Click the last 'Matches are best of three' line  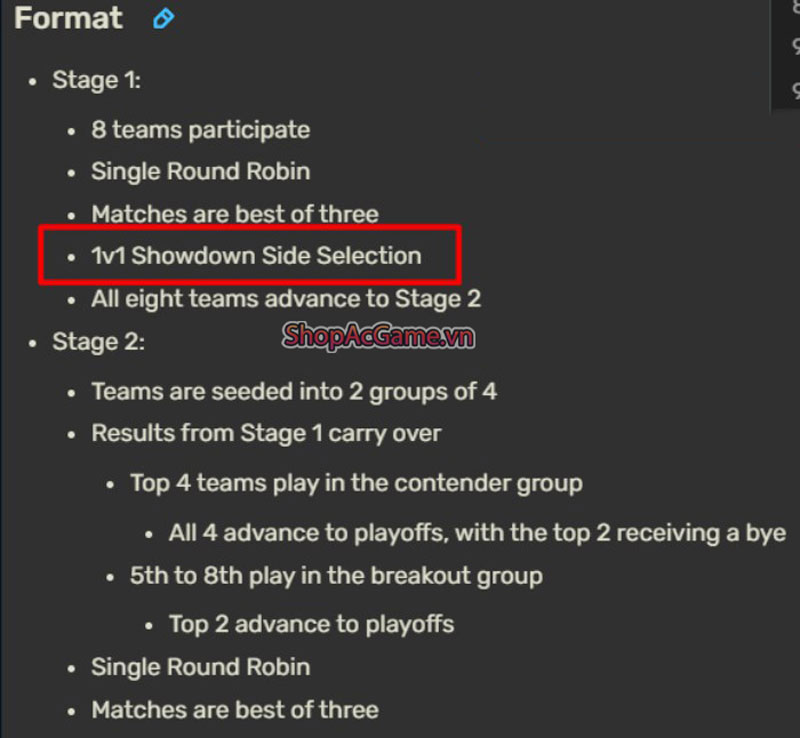[x=235, y=710]
